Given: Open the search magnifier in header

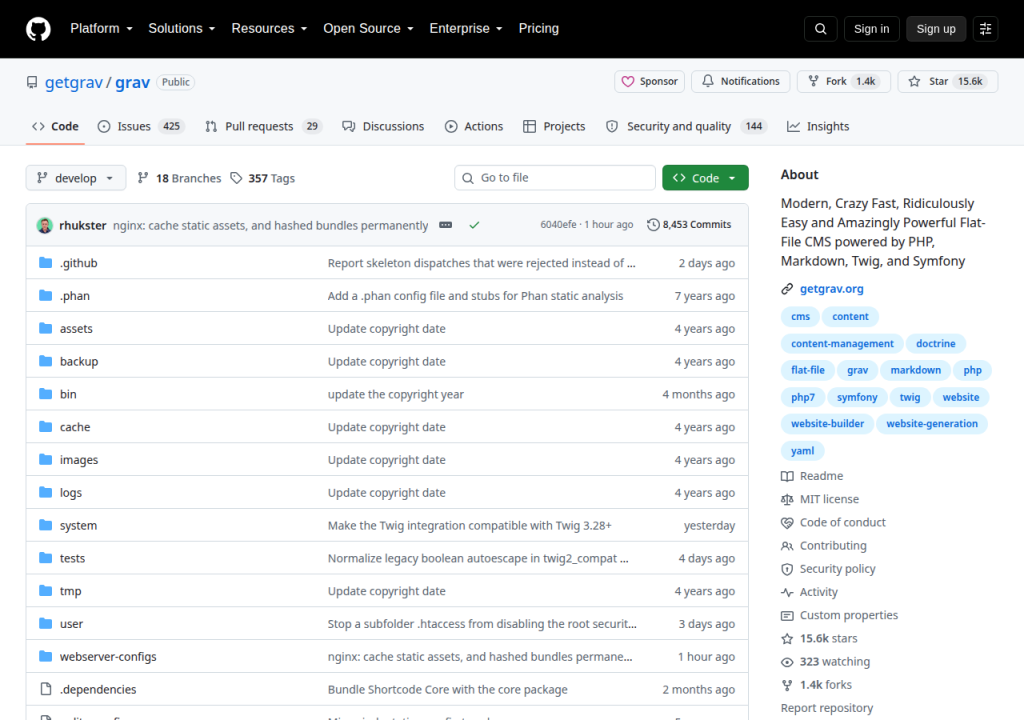Looking at the screenshot, I should pyautogui.click(x=820, y=29).
